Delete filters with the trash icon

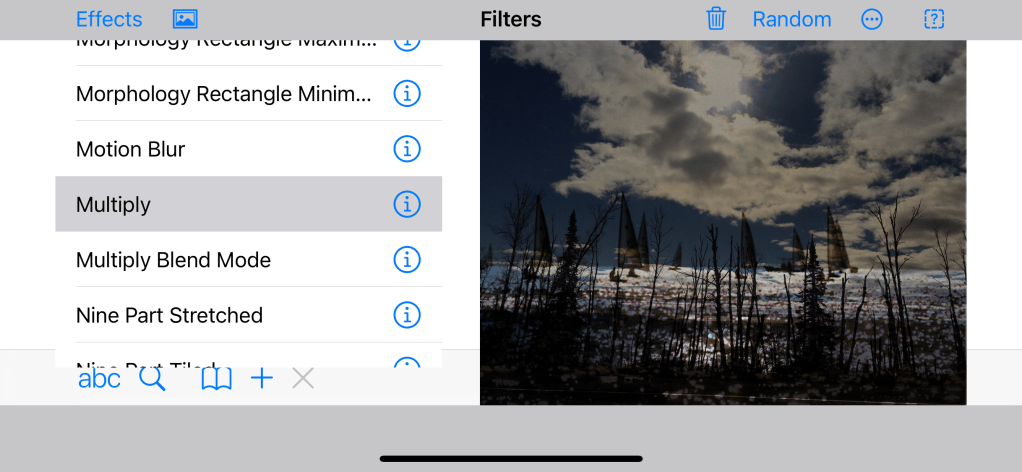[716, 19]
